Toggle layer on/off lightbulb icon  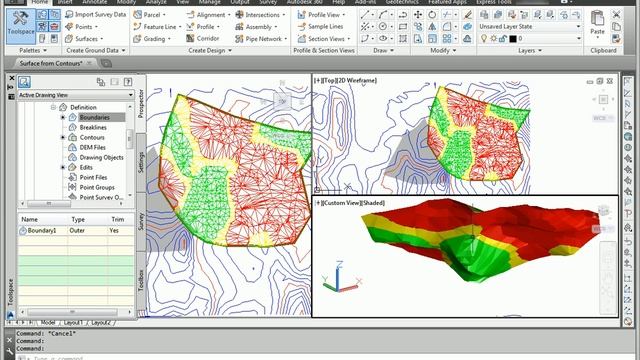coord(484,39)
